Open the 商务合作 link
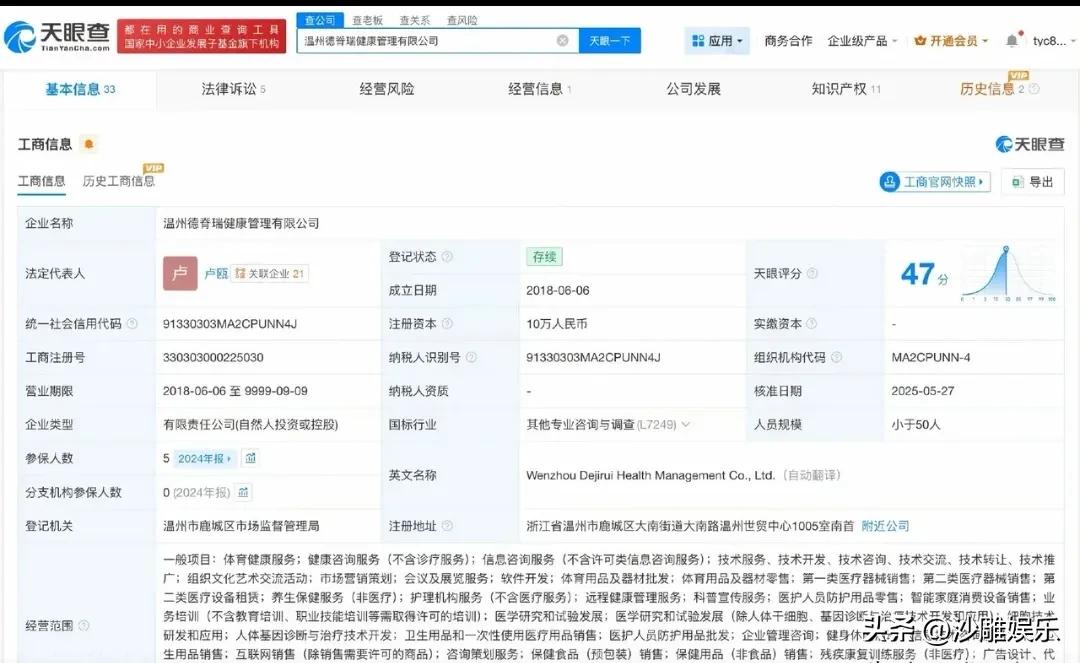Viewport: 1080px width, 663px height. pos(789,41)
